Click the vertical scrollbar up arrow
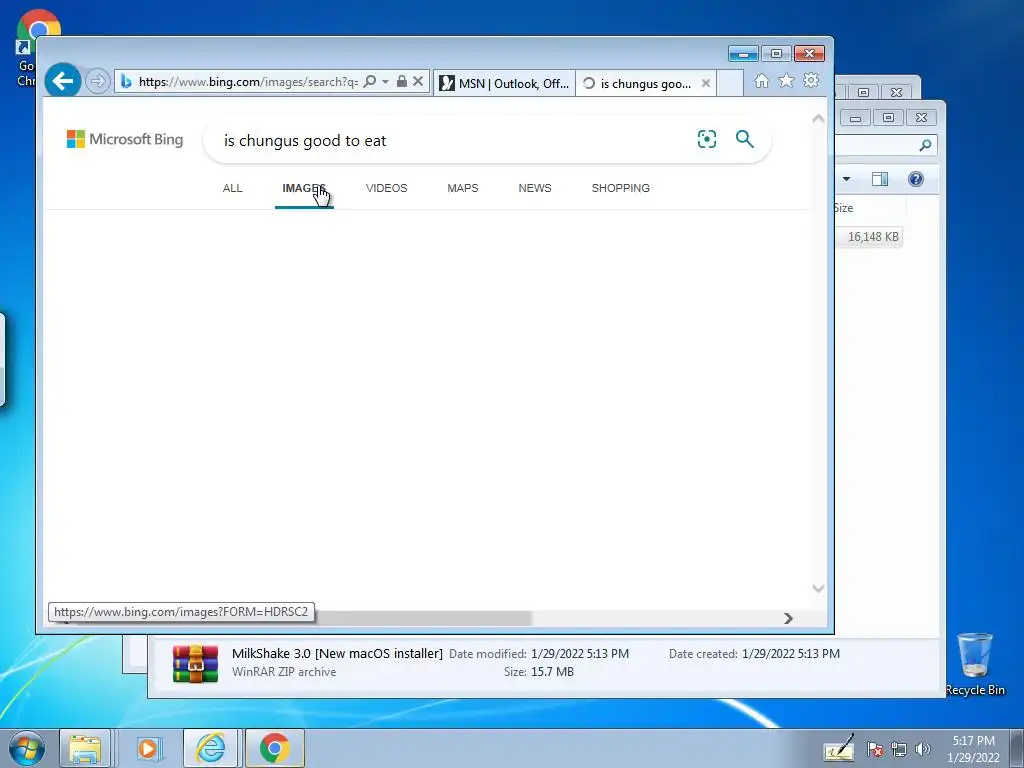The width and height of the screenshot is (1024, 768). pyautogui.click(x=818, y=119)
